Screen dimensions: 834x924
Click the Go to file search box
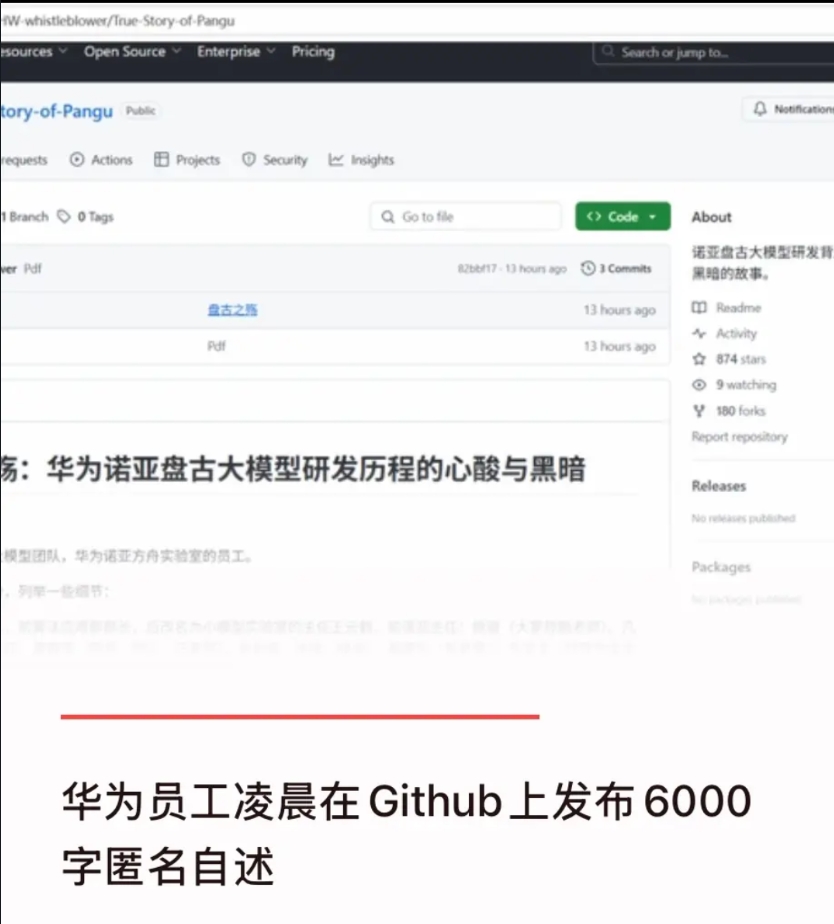tap(466, 217)
